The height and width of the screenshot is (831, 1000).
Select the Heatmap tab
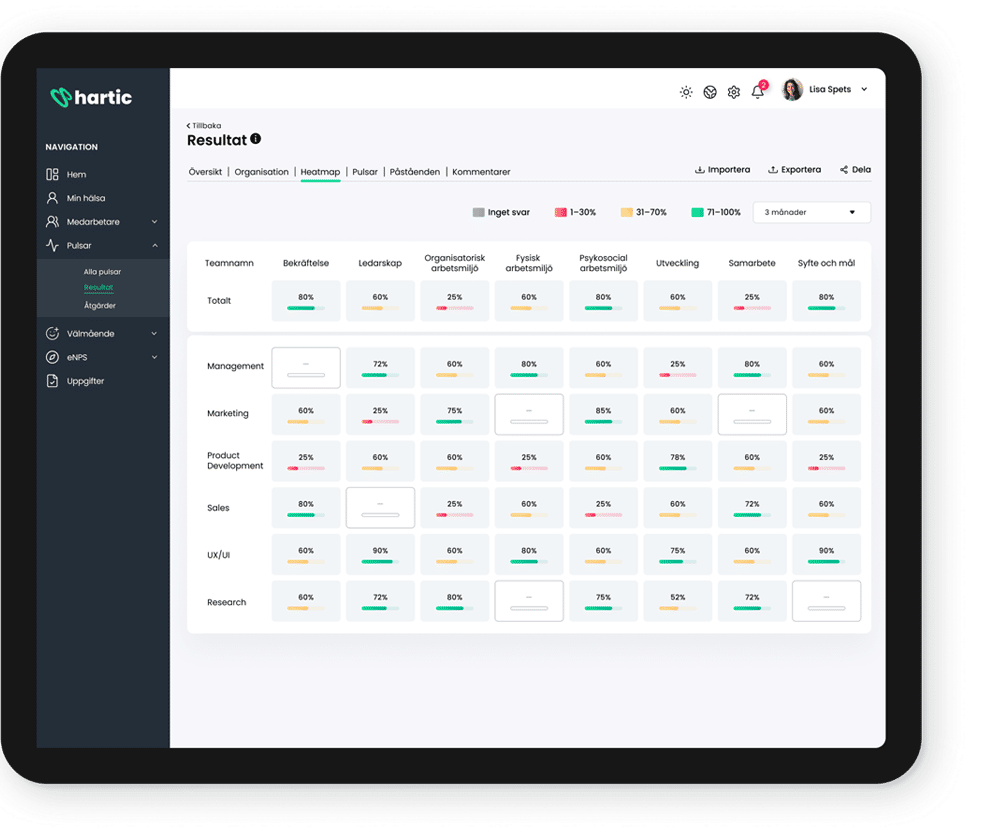coord(320,172)
